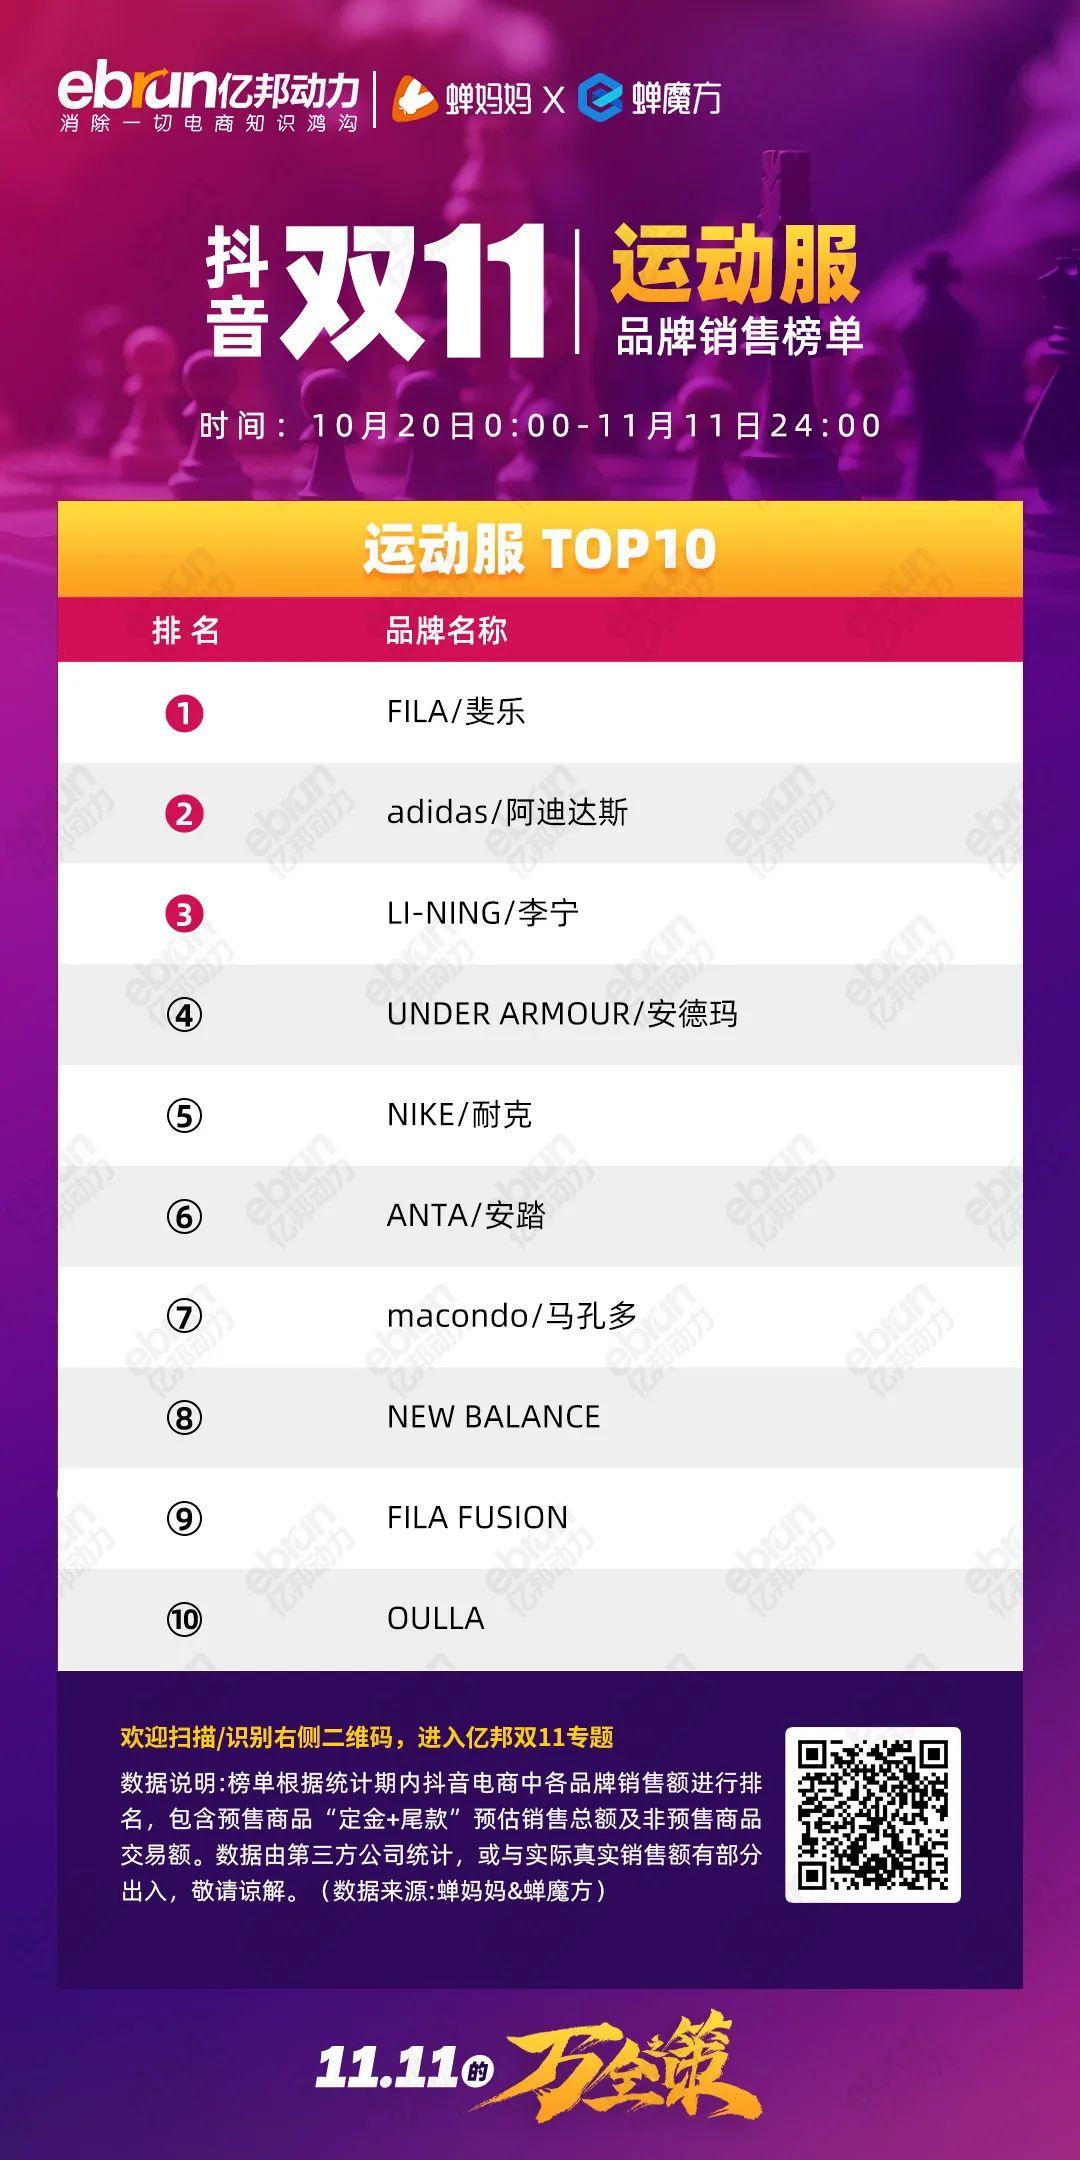The image size is (1080, 2160).
Task: Click the circled number 10 rank icon
Action: (184, 1619)
